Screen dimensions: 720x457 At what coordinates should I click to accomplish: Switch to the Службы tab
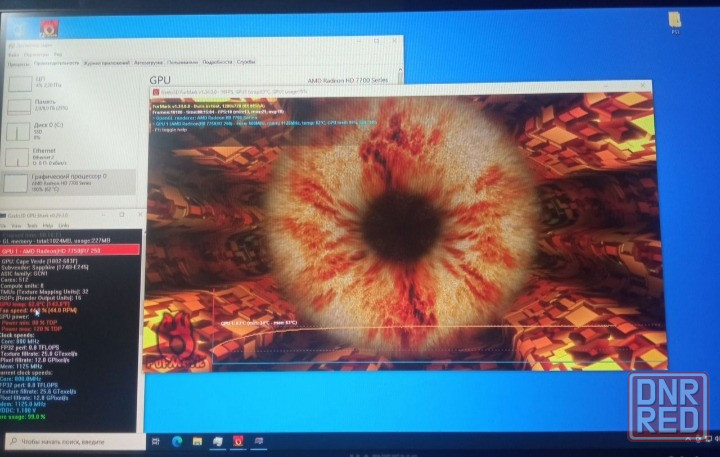coord(246,62)
